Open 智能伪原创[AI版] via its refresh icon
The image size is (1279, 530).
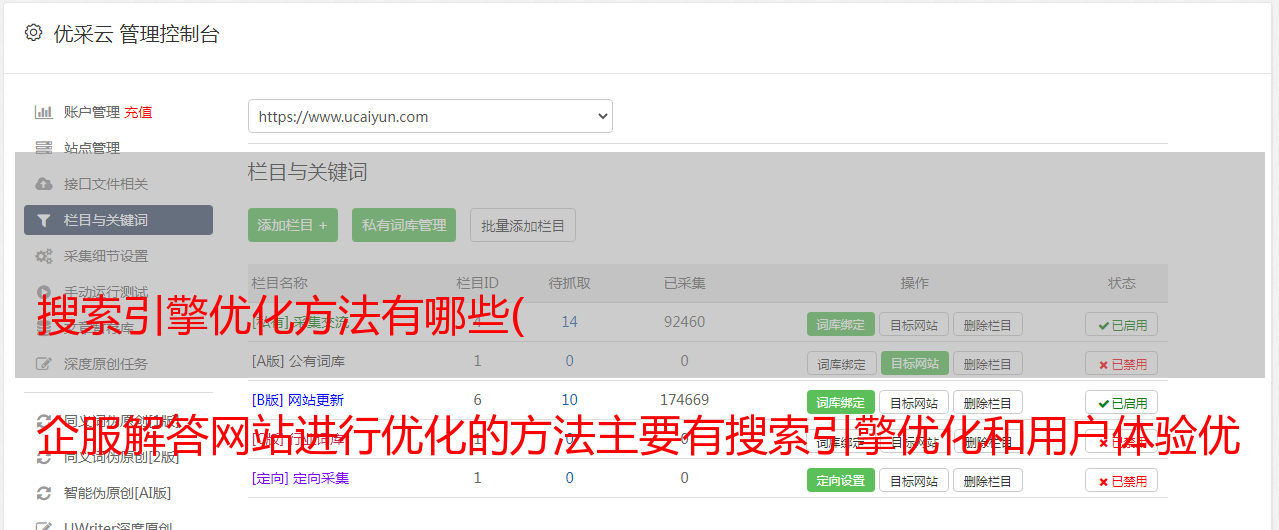tap(43, 492)
